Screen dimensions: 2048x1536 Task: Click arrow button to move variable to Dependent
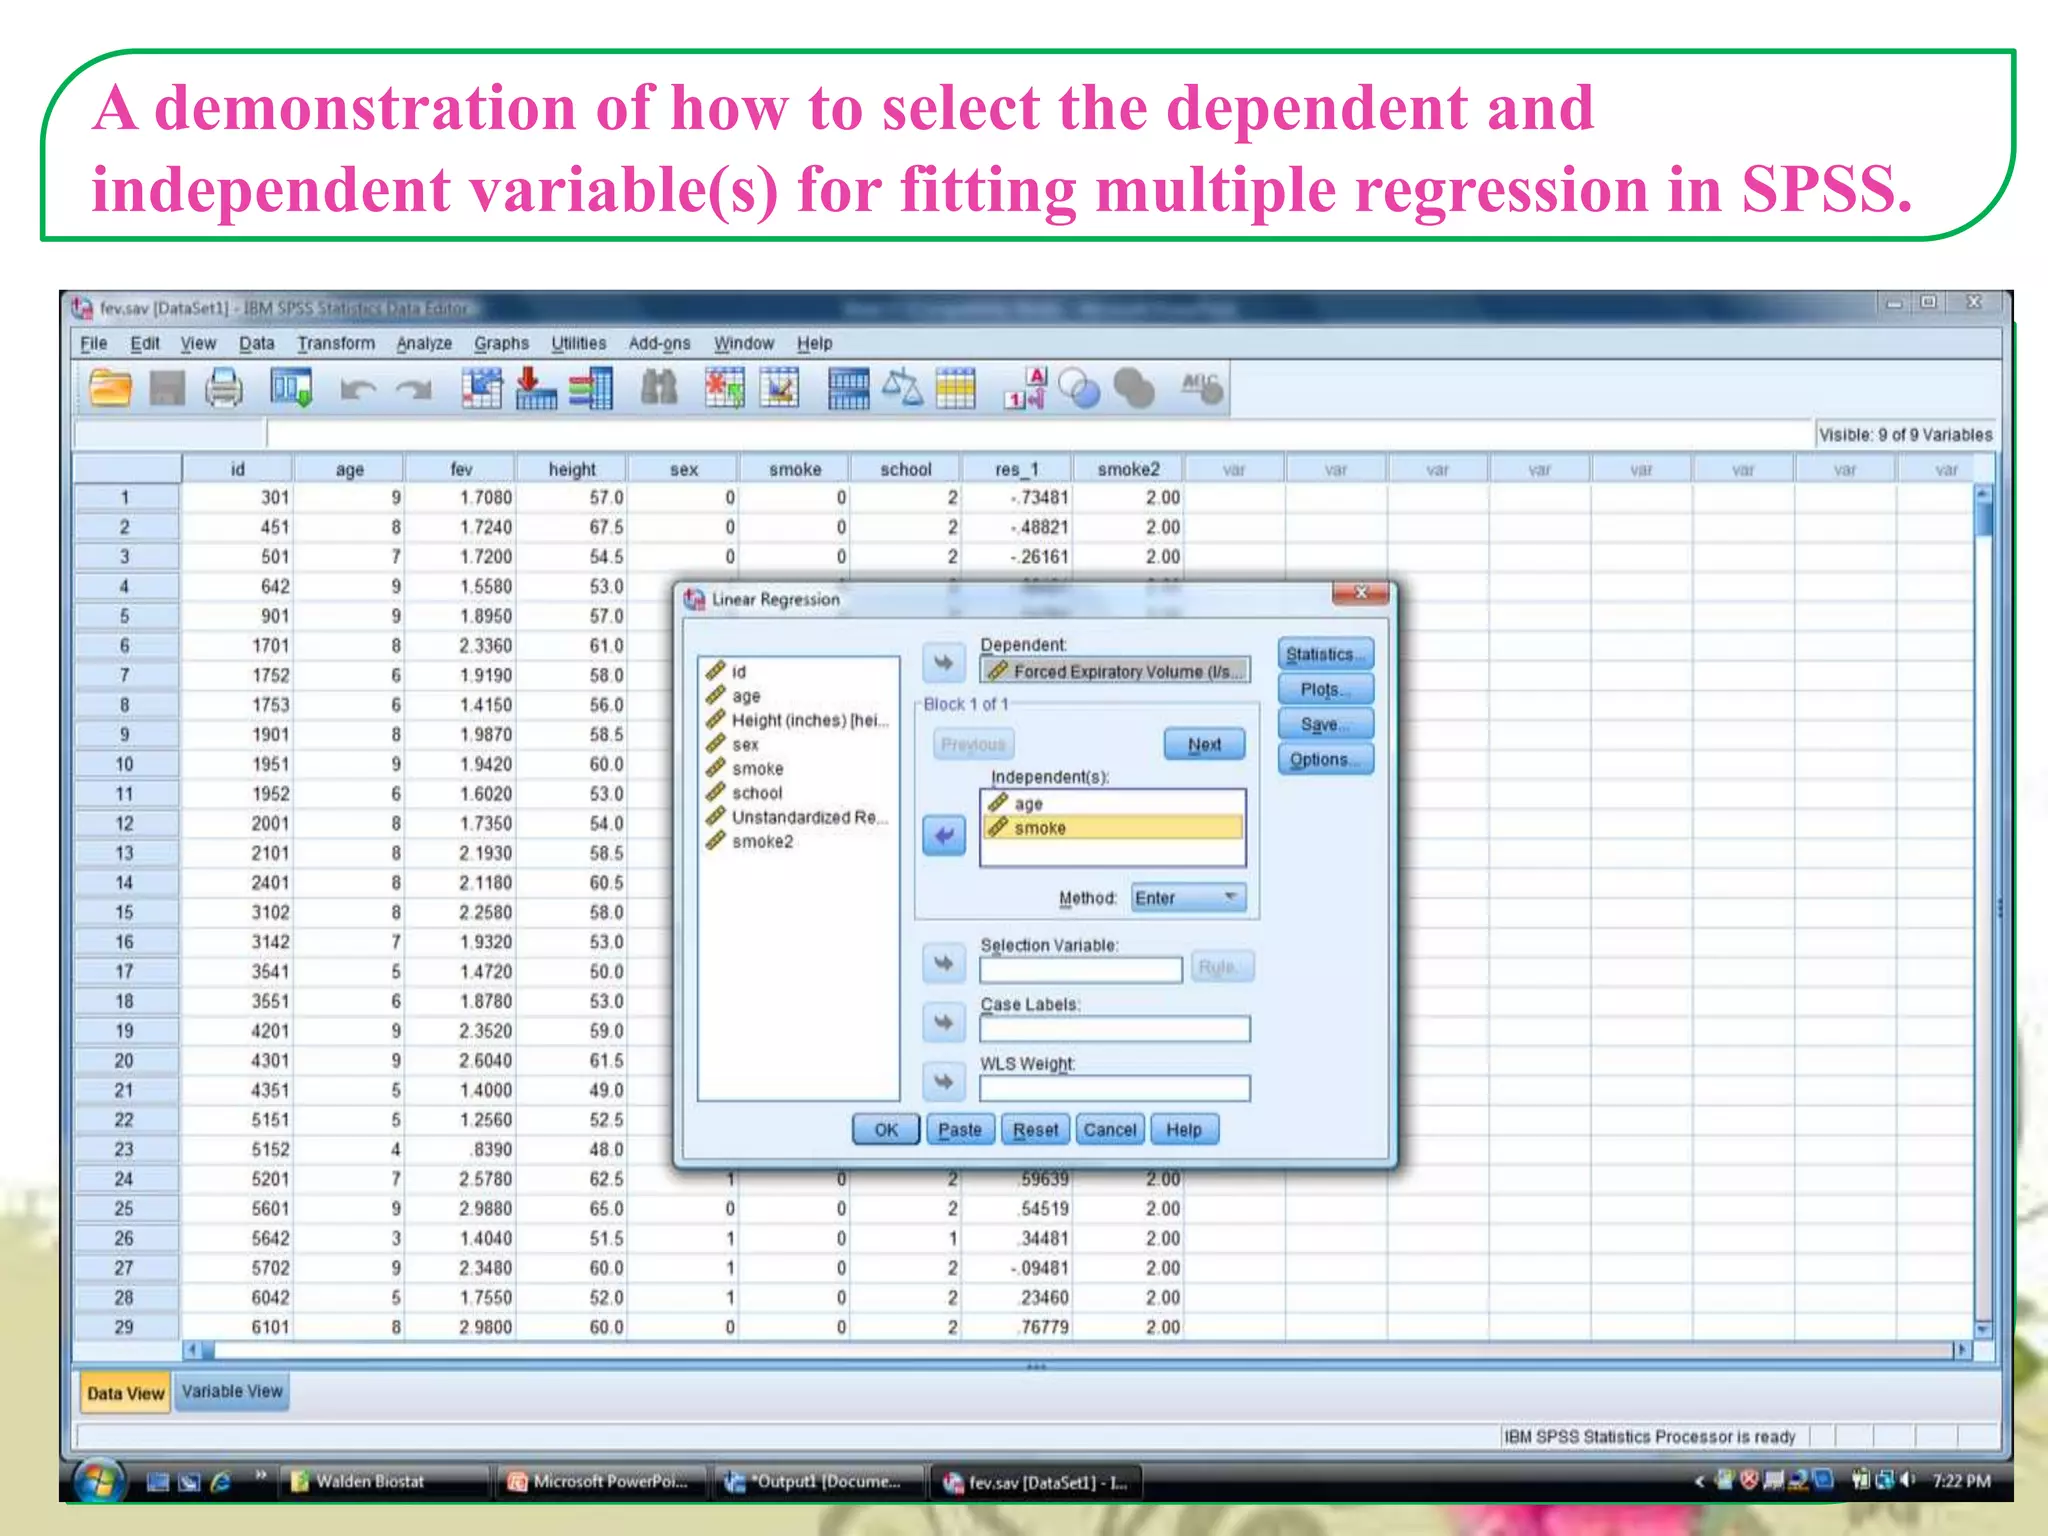click(x=943, y=662)
